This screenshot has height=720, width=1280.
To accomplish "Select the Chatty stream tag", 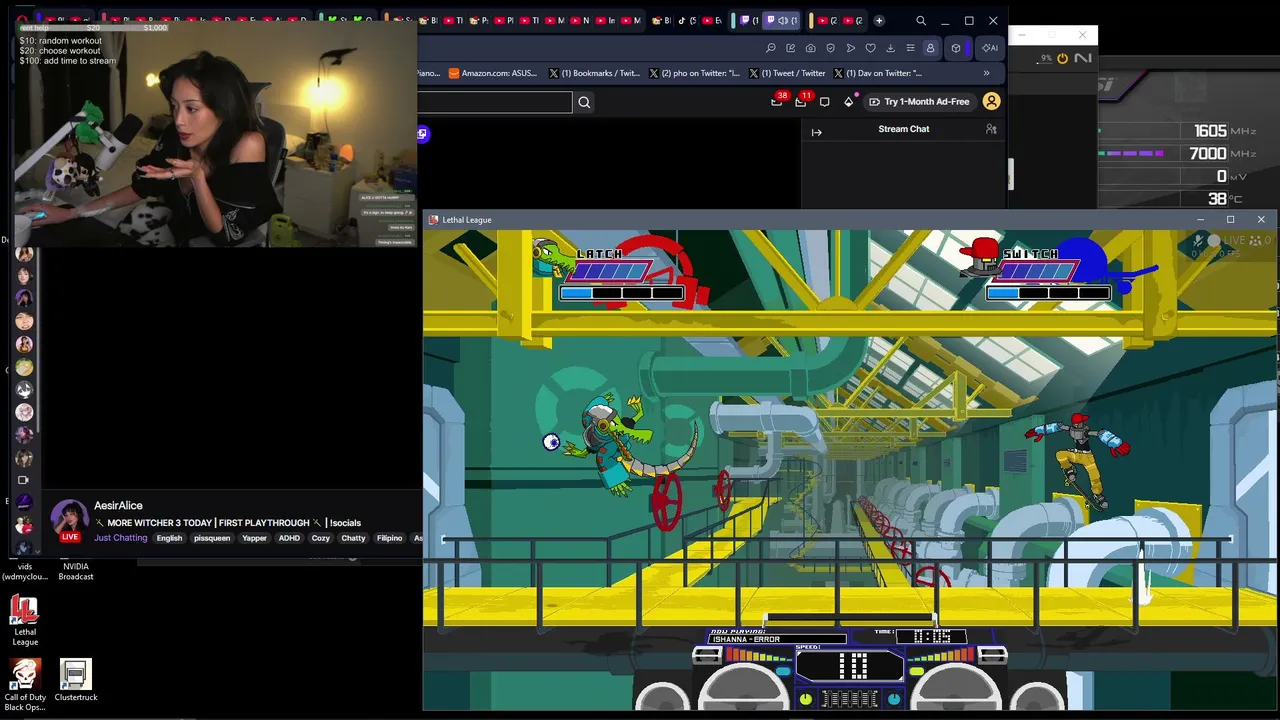I will [x=353, y=538].
